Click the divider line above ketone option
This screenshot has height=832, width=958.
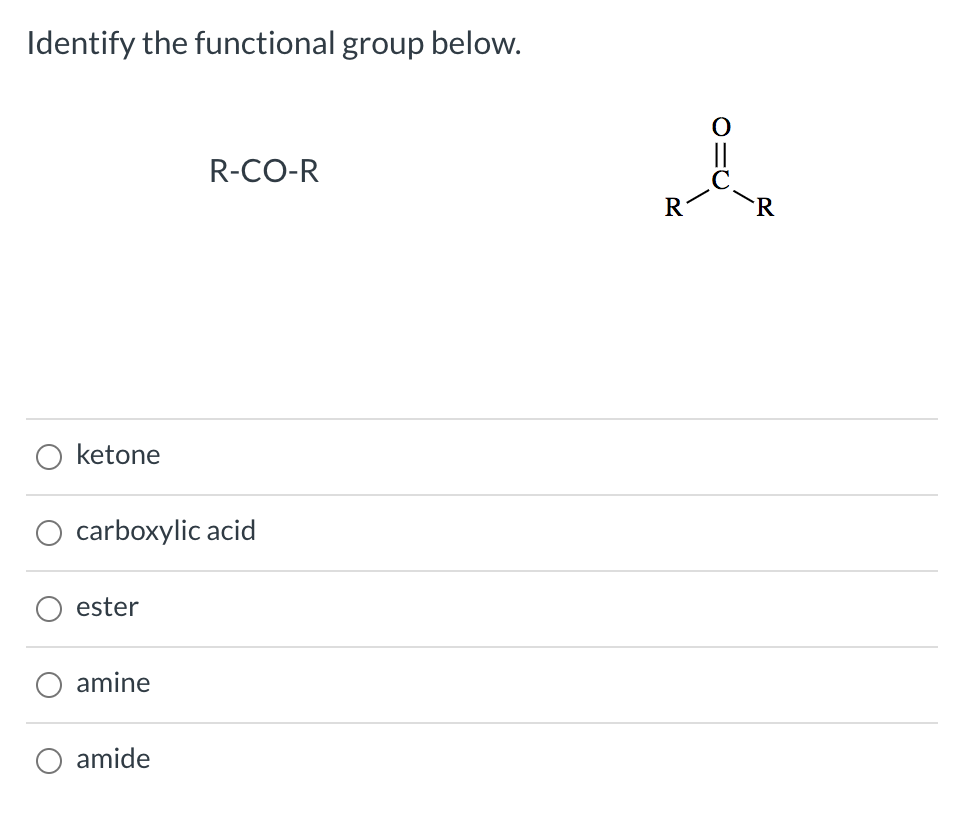pyautogui.click(x=480, y=418)
